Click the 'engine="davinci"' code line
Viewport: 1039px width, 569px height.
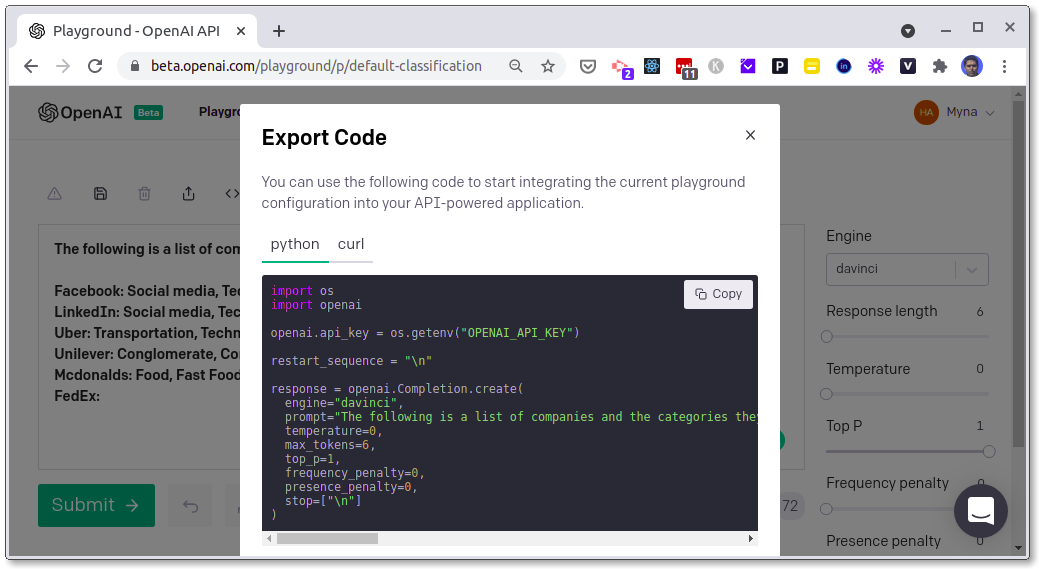(344, 403)
